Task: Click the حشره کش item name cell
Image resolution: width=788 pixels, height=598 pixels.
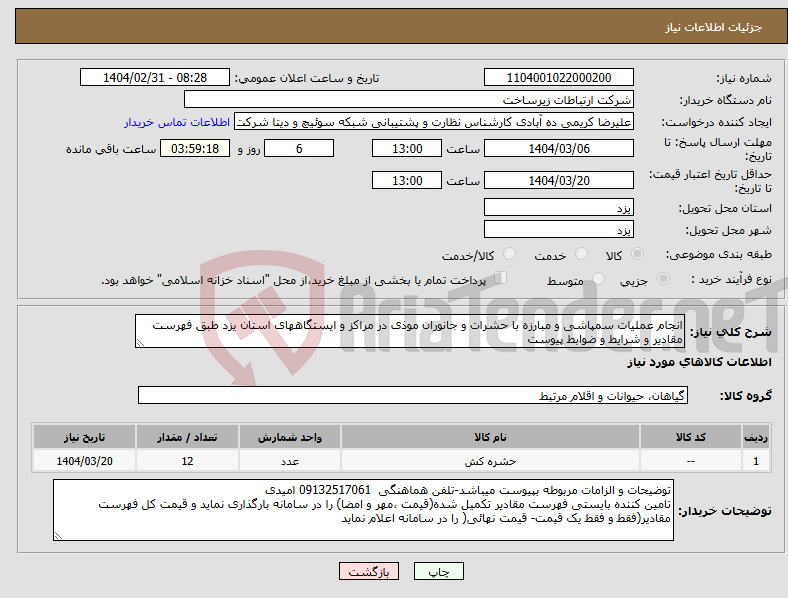Action: coord(490,461)
